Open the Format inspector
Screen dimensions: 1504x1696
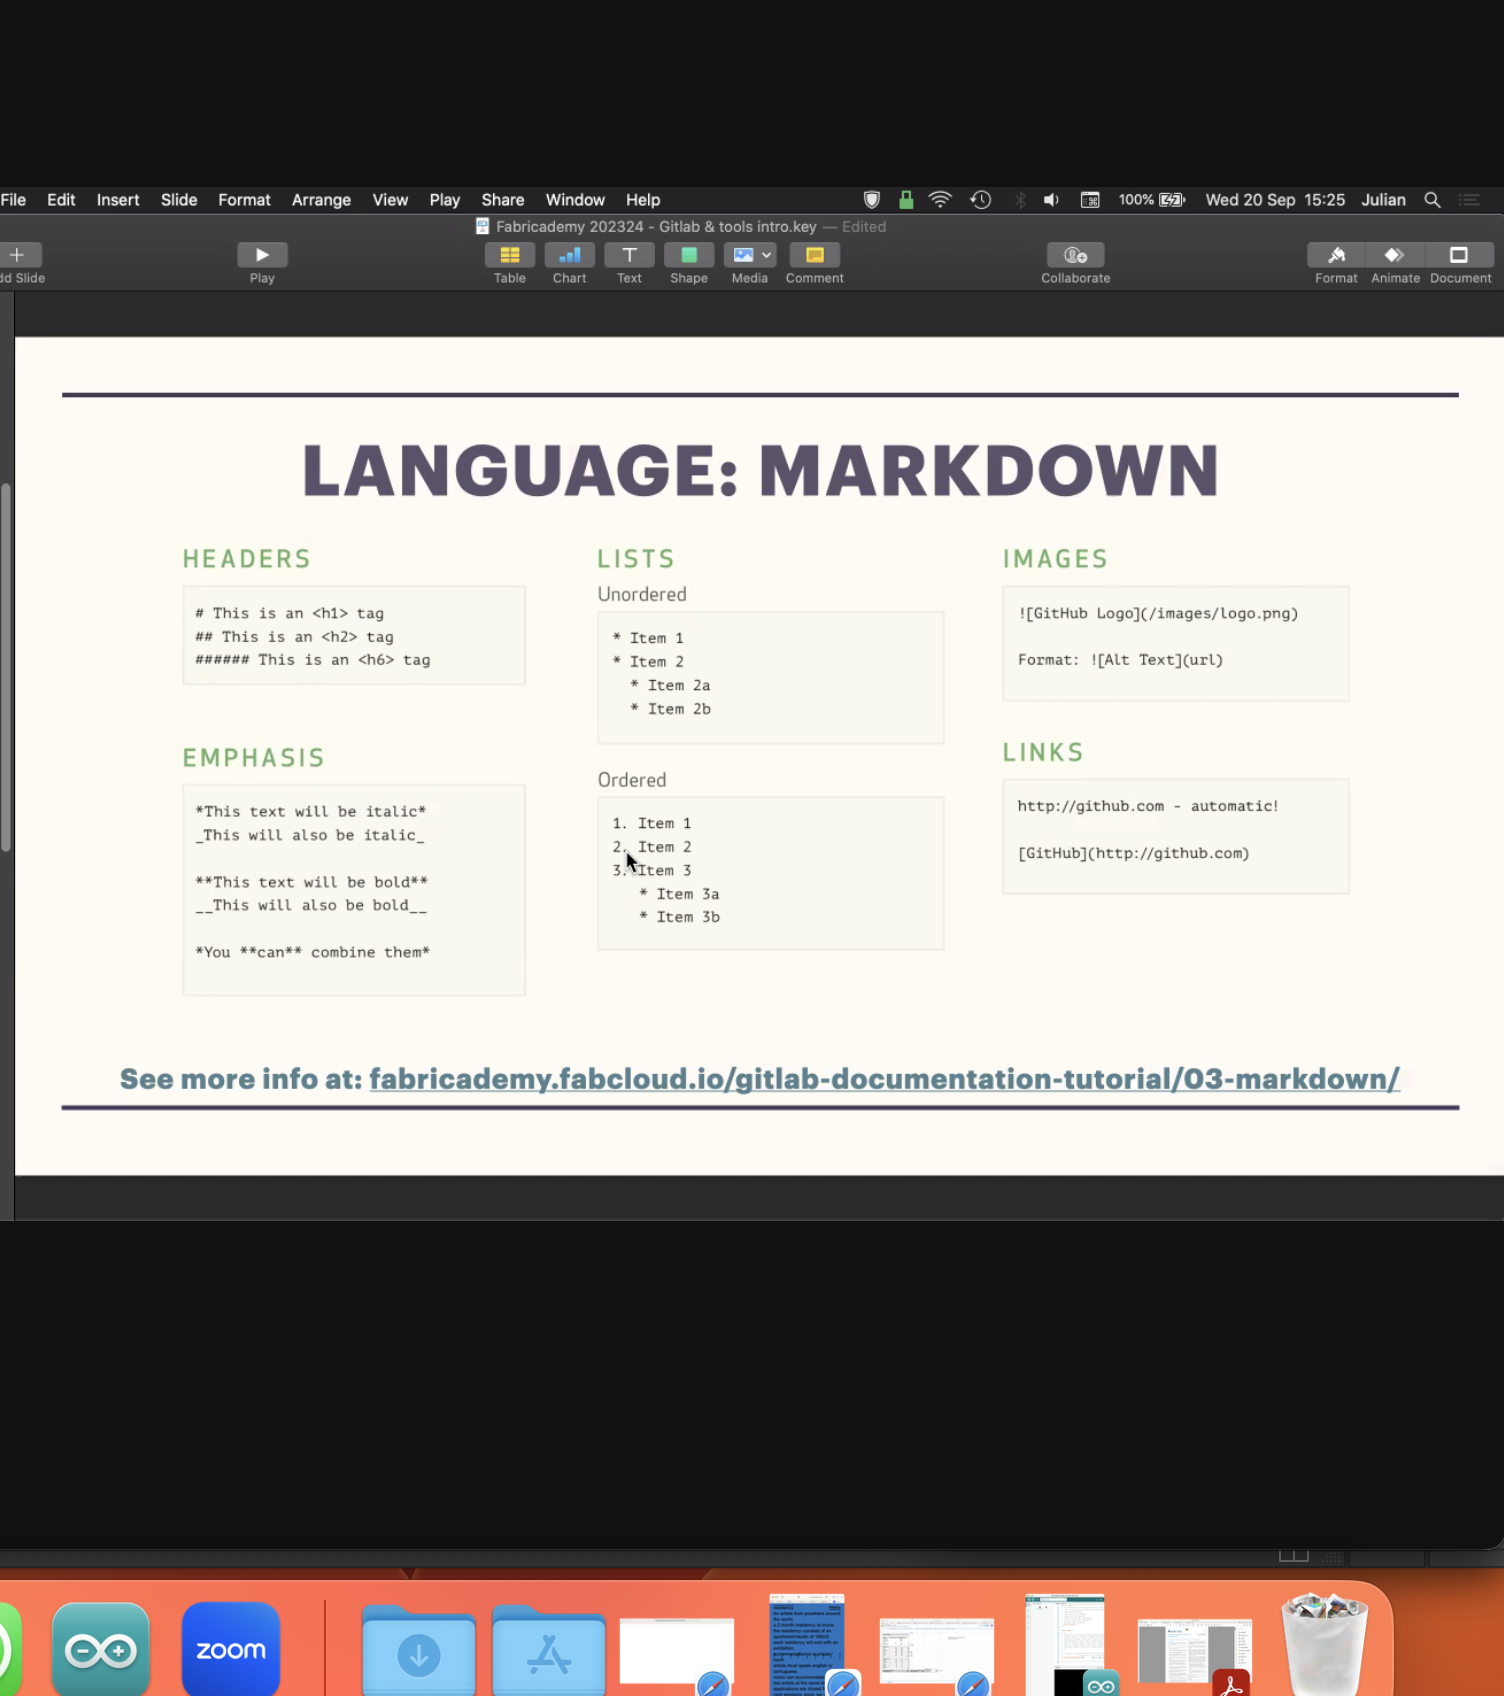(x=1336, y=255)
